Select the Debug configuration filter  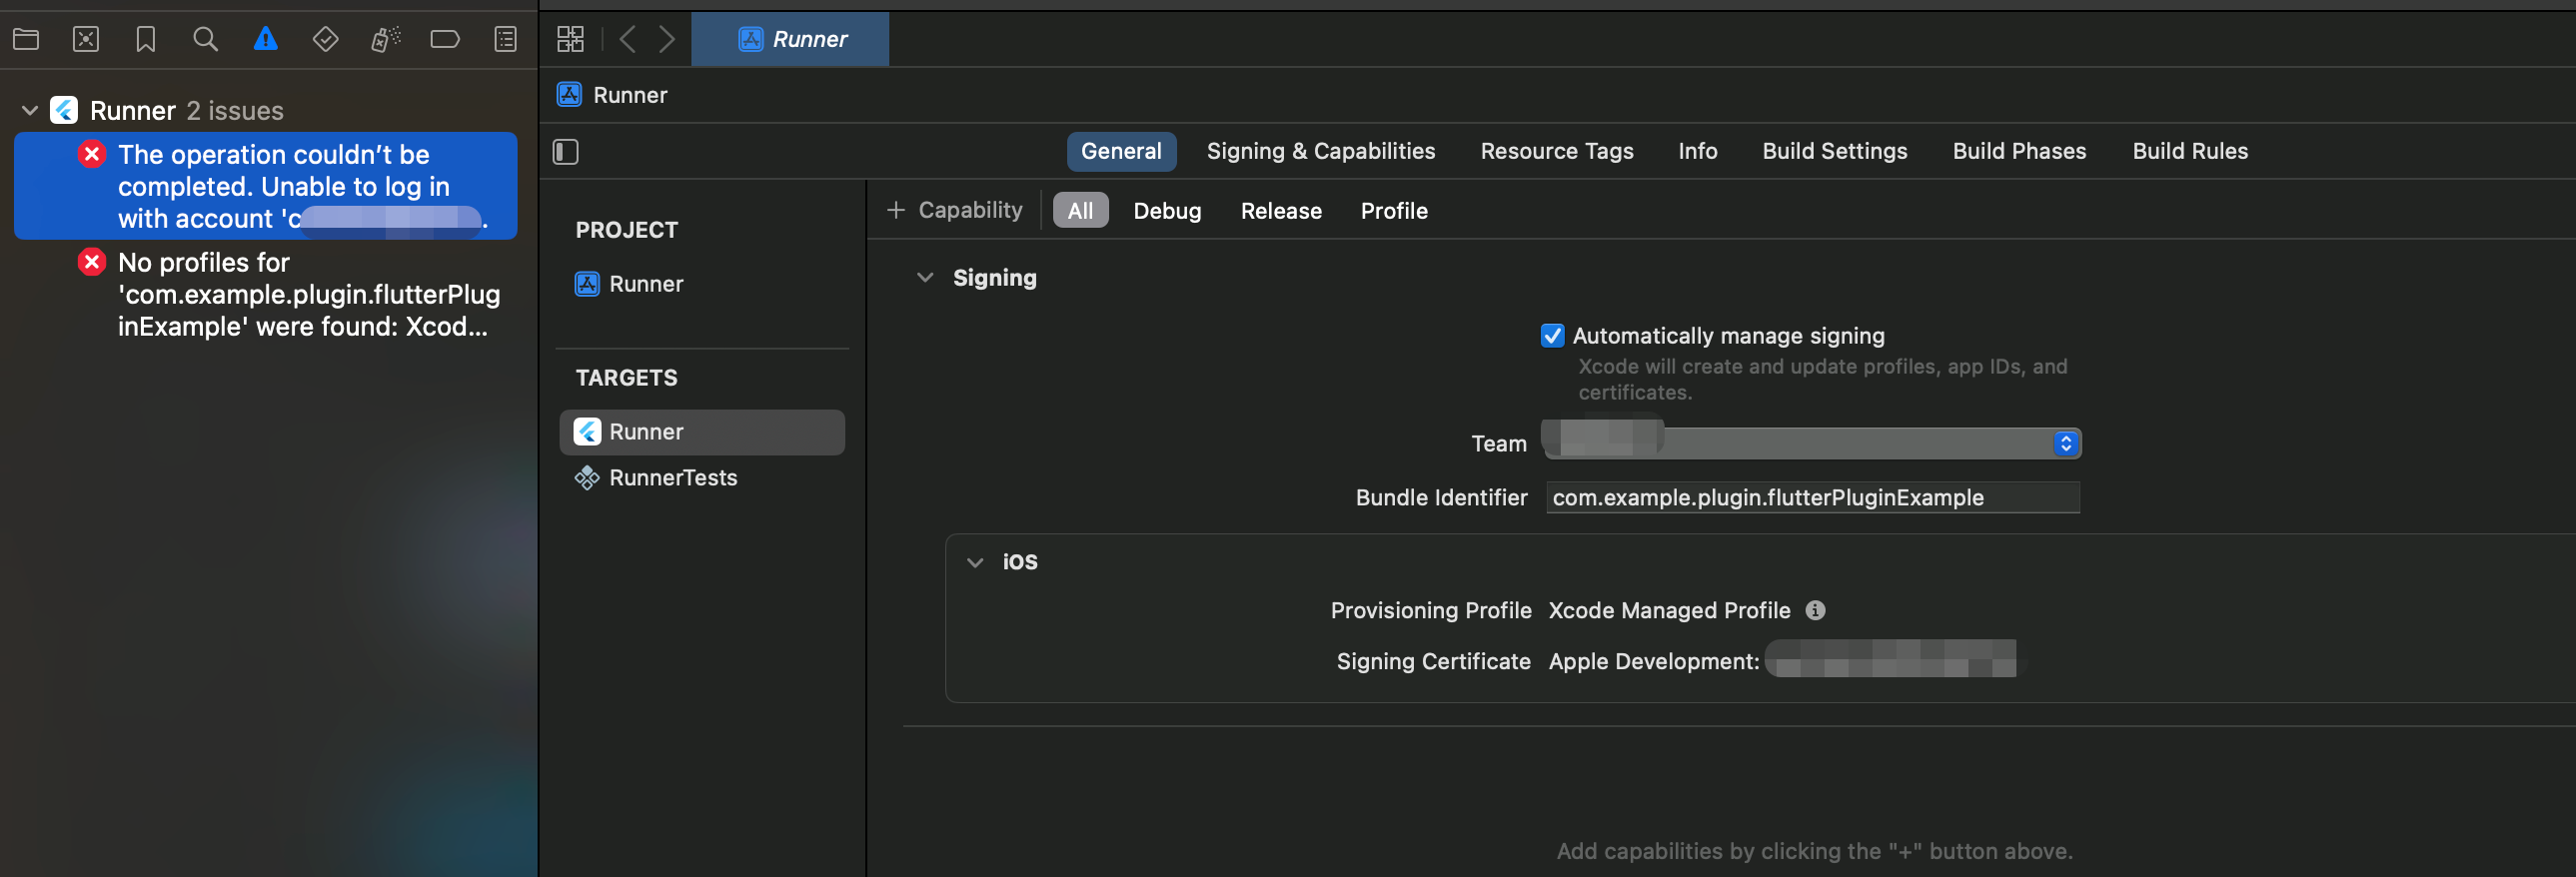(x=1166, y=211)
